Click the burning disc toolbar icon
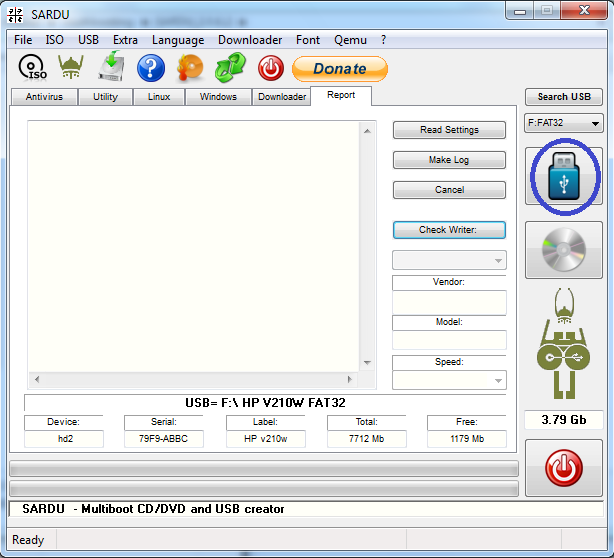The width and height of the screenshot is (614, 558). pyautogui.click(x=190, y=68)
